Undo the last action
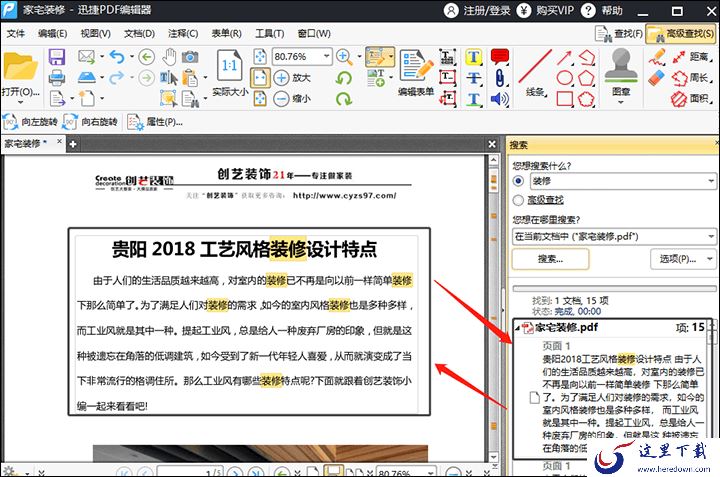Viewport: 720px width, 477px height. [117, 56]
